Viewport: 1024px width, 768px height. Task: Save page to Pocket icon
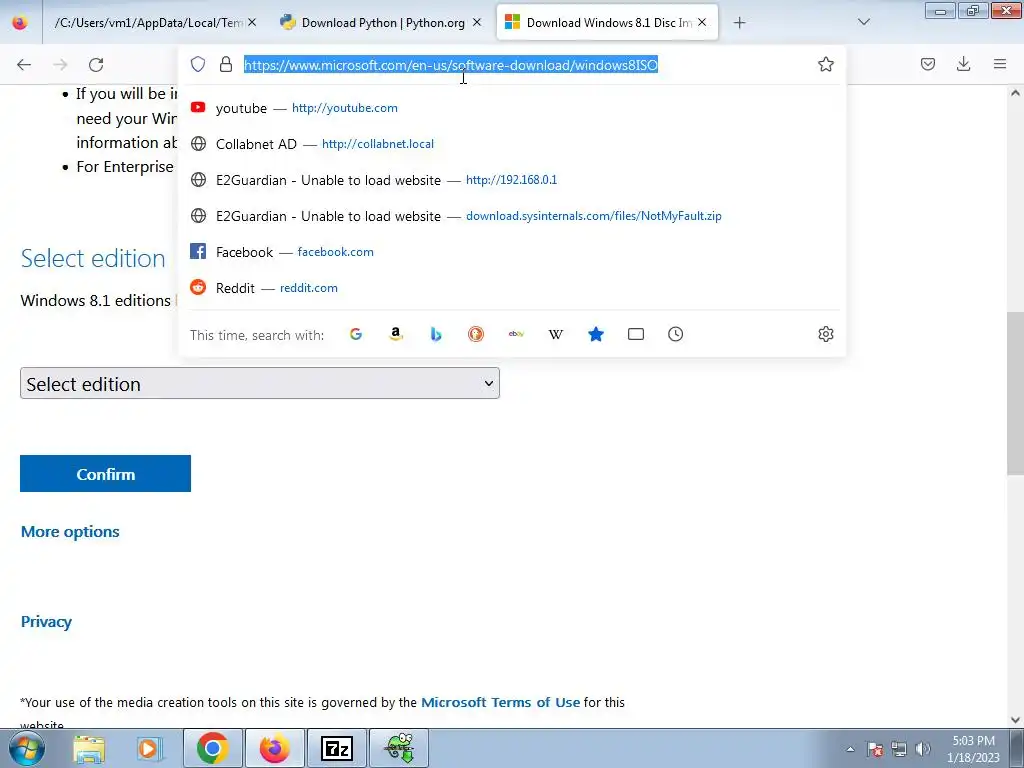tap(927, 64)
